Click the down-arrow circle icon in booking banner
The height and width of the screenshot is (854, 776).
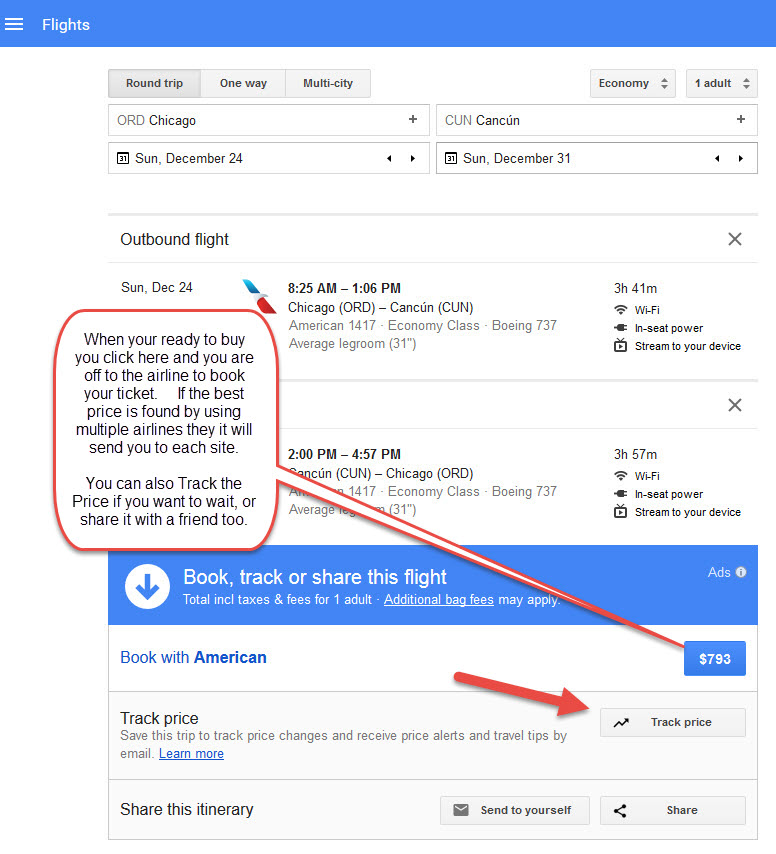pyautogui.click(x=147, y=586)
